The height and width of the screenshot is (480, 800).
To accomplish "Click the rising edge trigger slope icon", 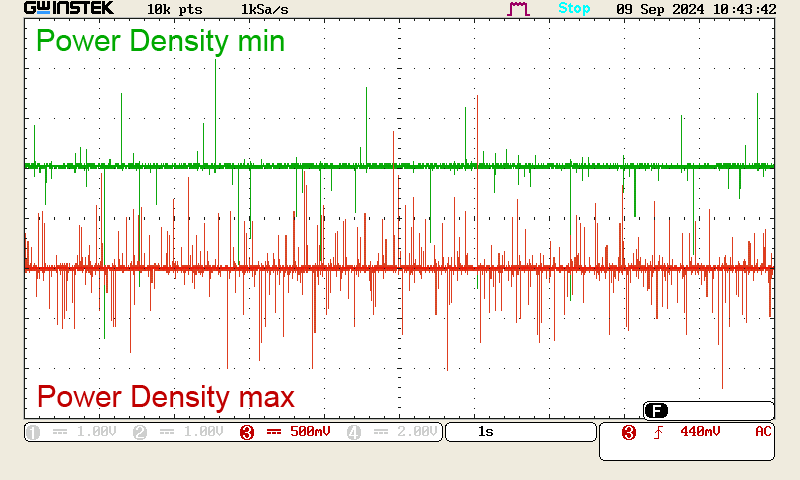I will (x=658, y=433).
